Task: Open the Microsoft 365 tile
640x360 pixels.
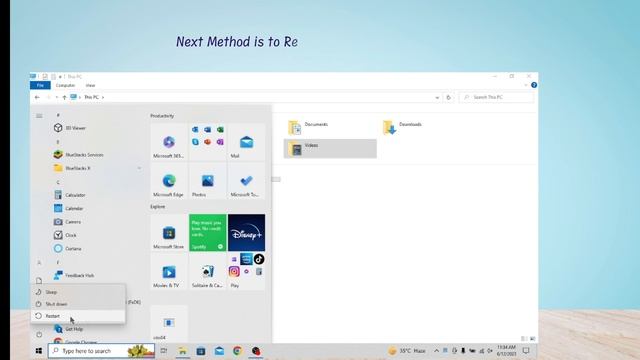Action: click(169, 142)
